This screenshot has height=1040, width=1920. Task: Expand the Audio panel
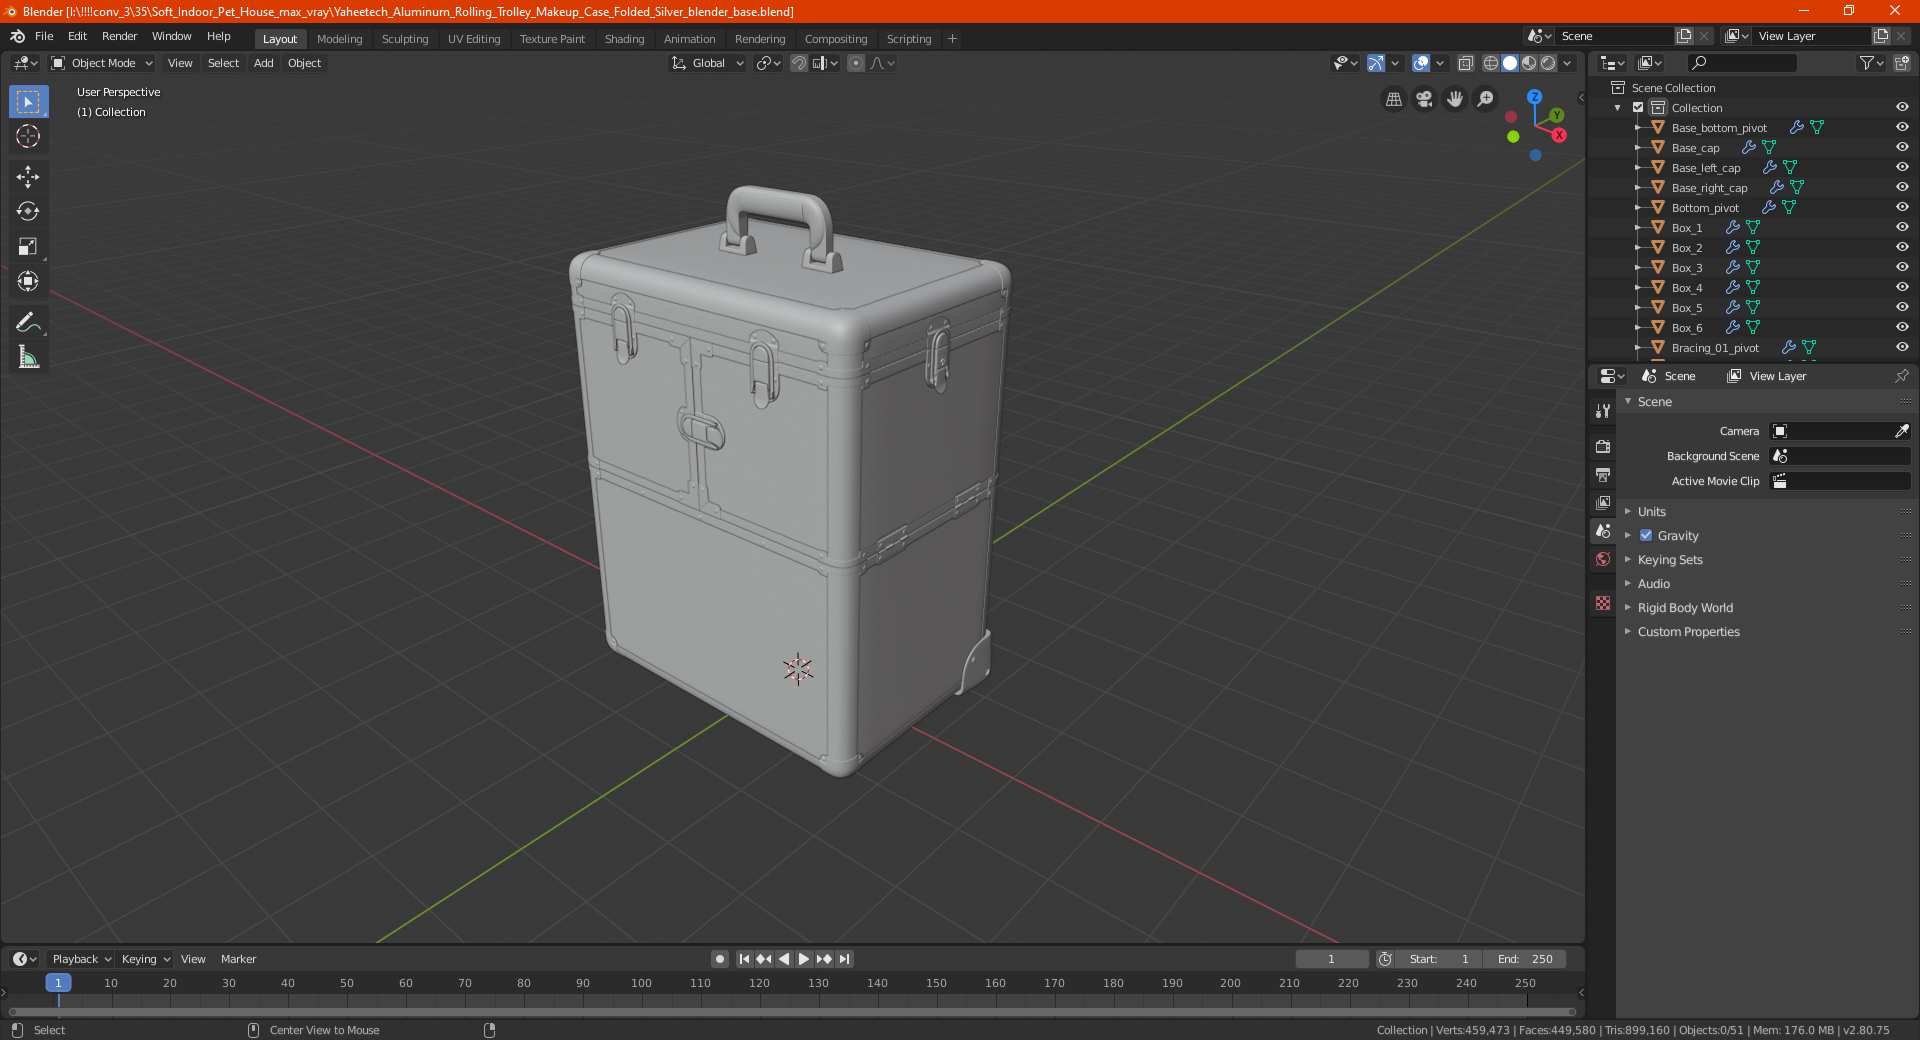tap(1654, 584)
